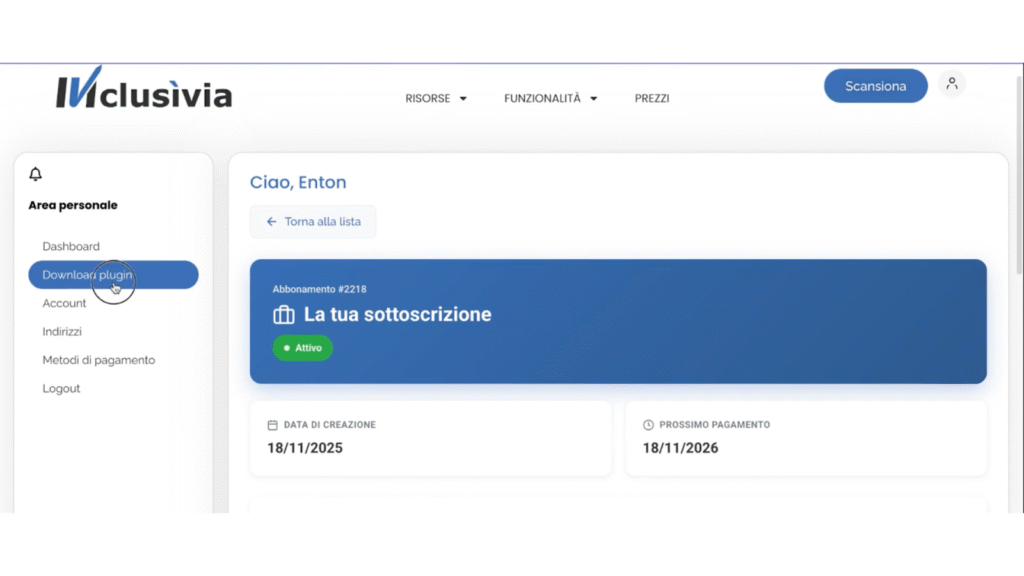Open the user profile icon

coord(952,85)
